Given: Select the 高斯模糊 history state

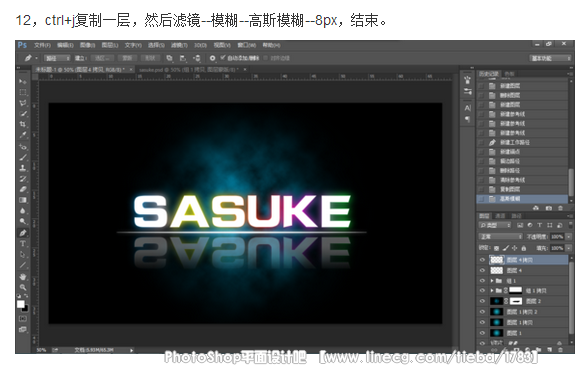Looking at the screenshot, I should [522, 199].
